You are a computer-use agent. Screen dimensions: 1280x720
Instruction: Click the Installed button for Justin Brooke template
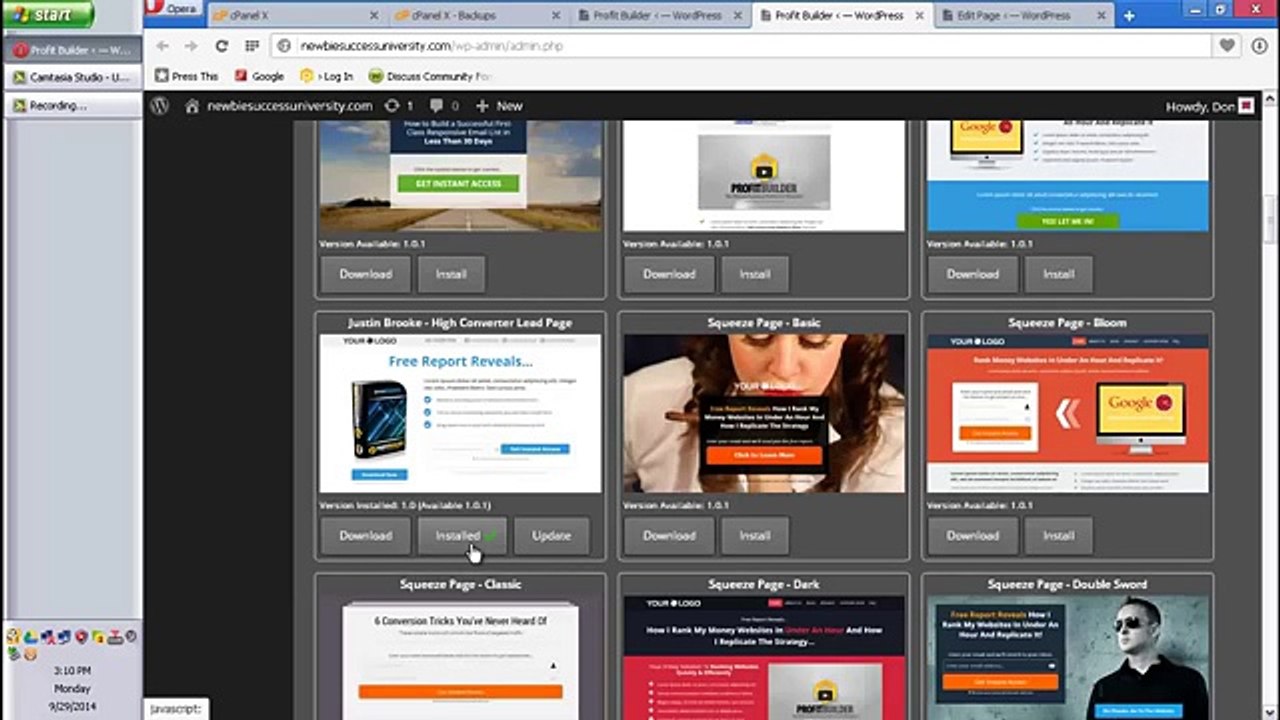[462, 536]
